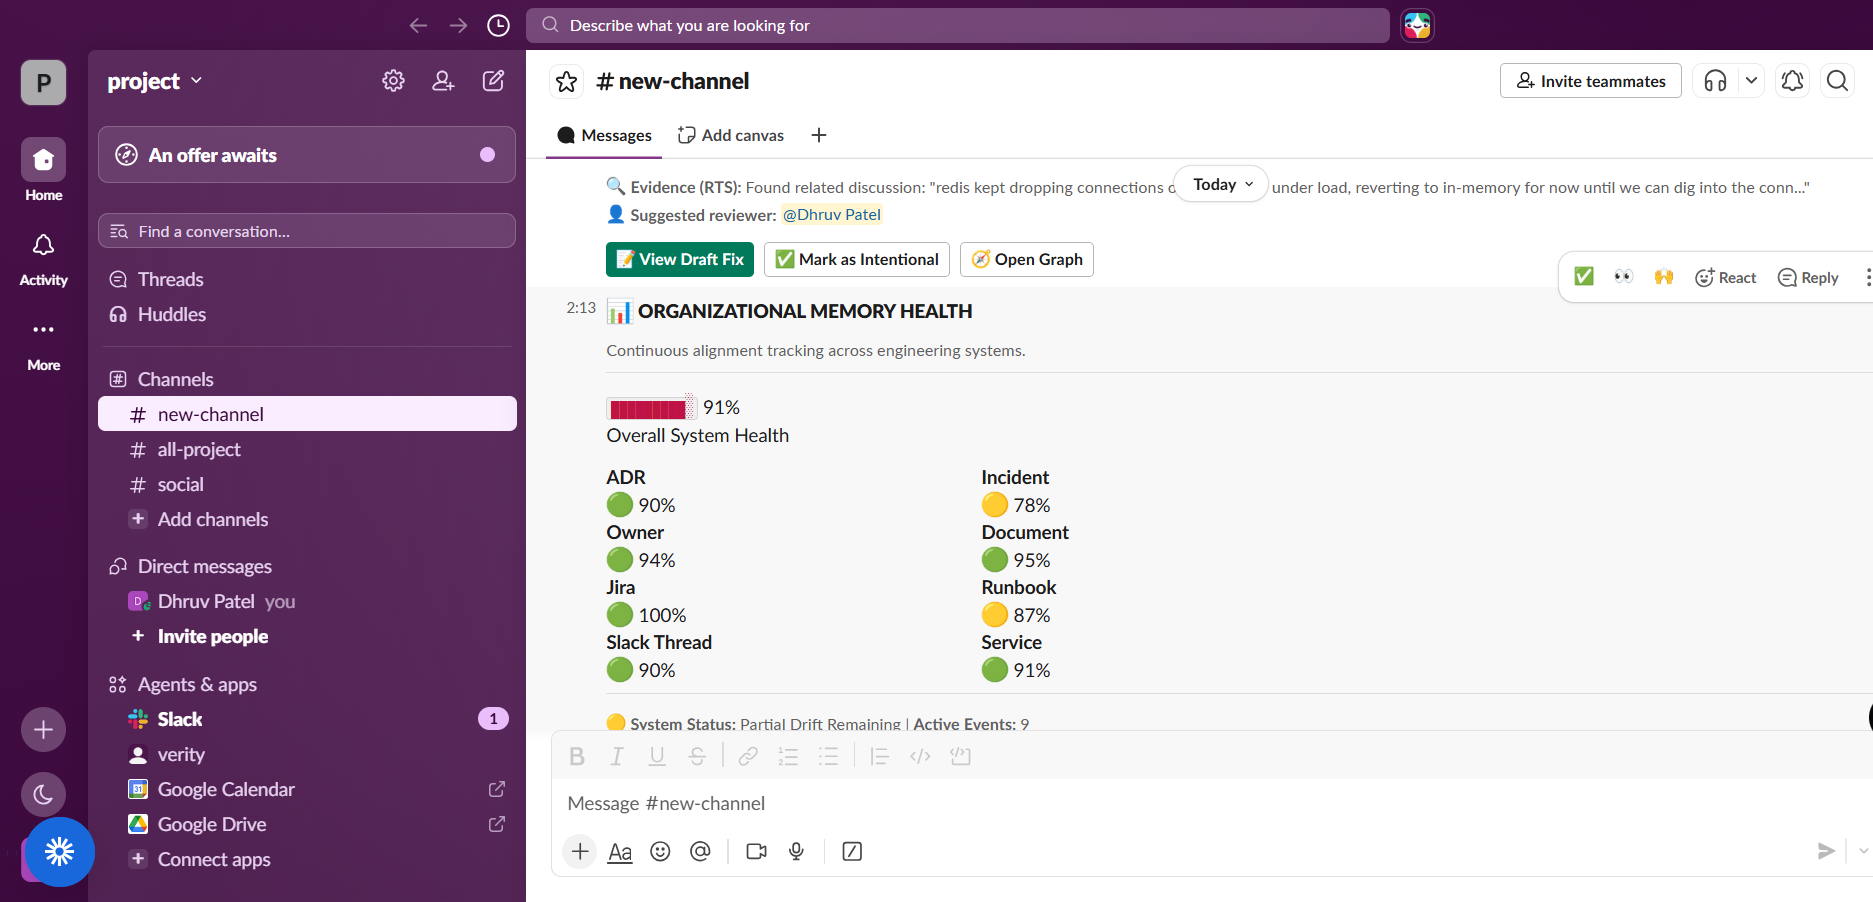The image size is (1873, 902).
Task: Search in channel magnifier icon
Action: pos(1837,81)
